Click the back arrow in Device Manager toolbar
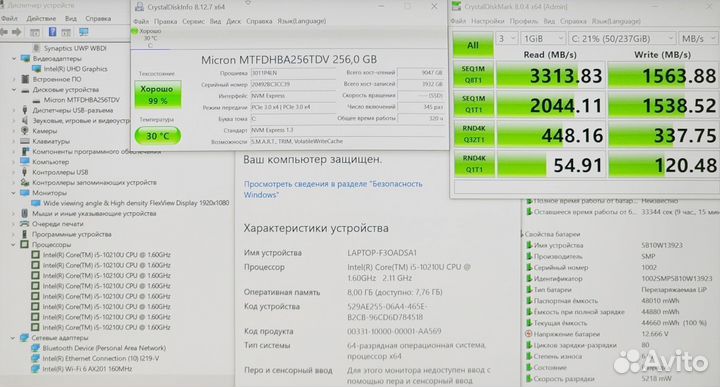The height and width of the screenshot is (387, 720). tap(4, 32)
